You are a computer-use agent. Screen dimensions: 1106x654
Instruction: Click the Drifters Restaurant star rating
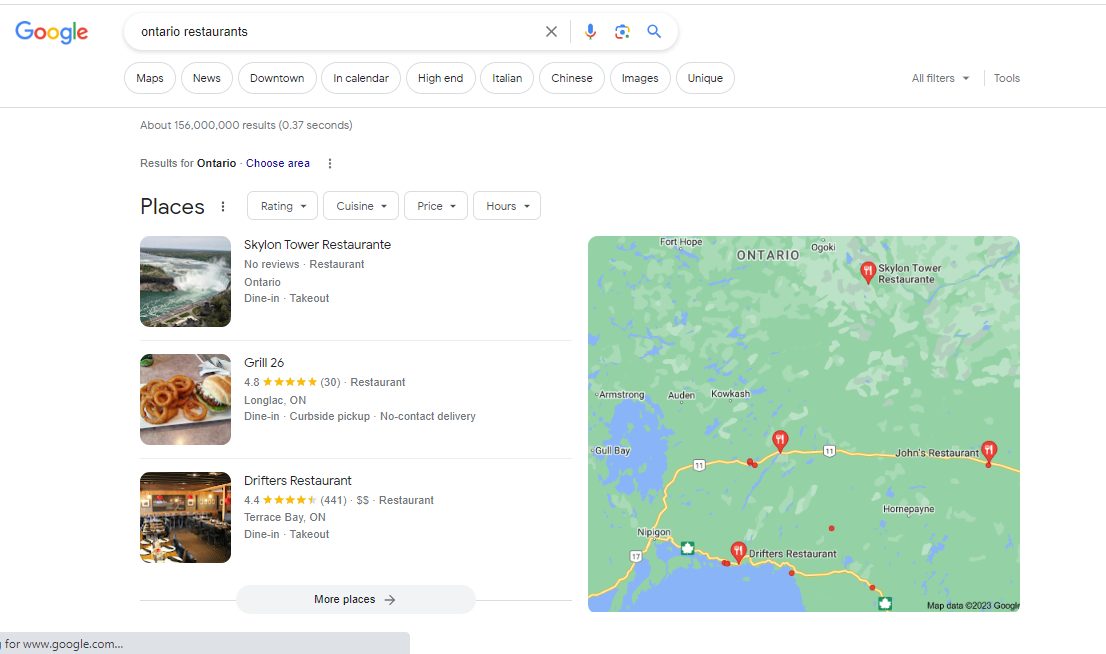tap(290, 500)
